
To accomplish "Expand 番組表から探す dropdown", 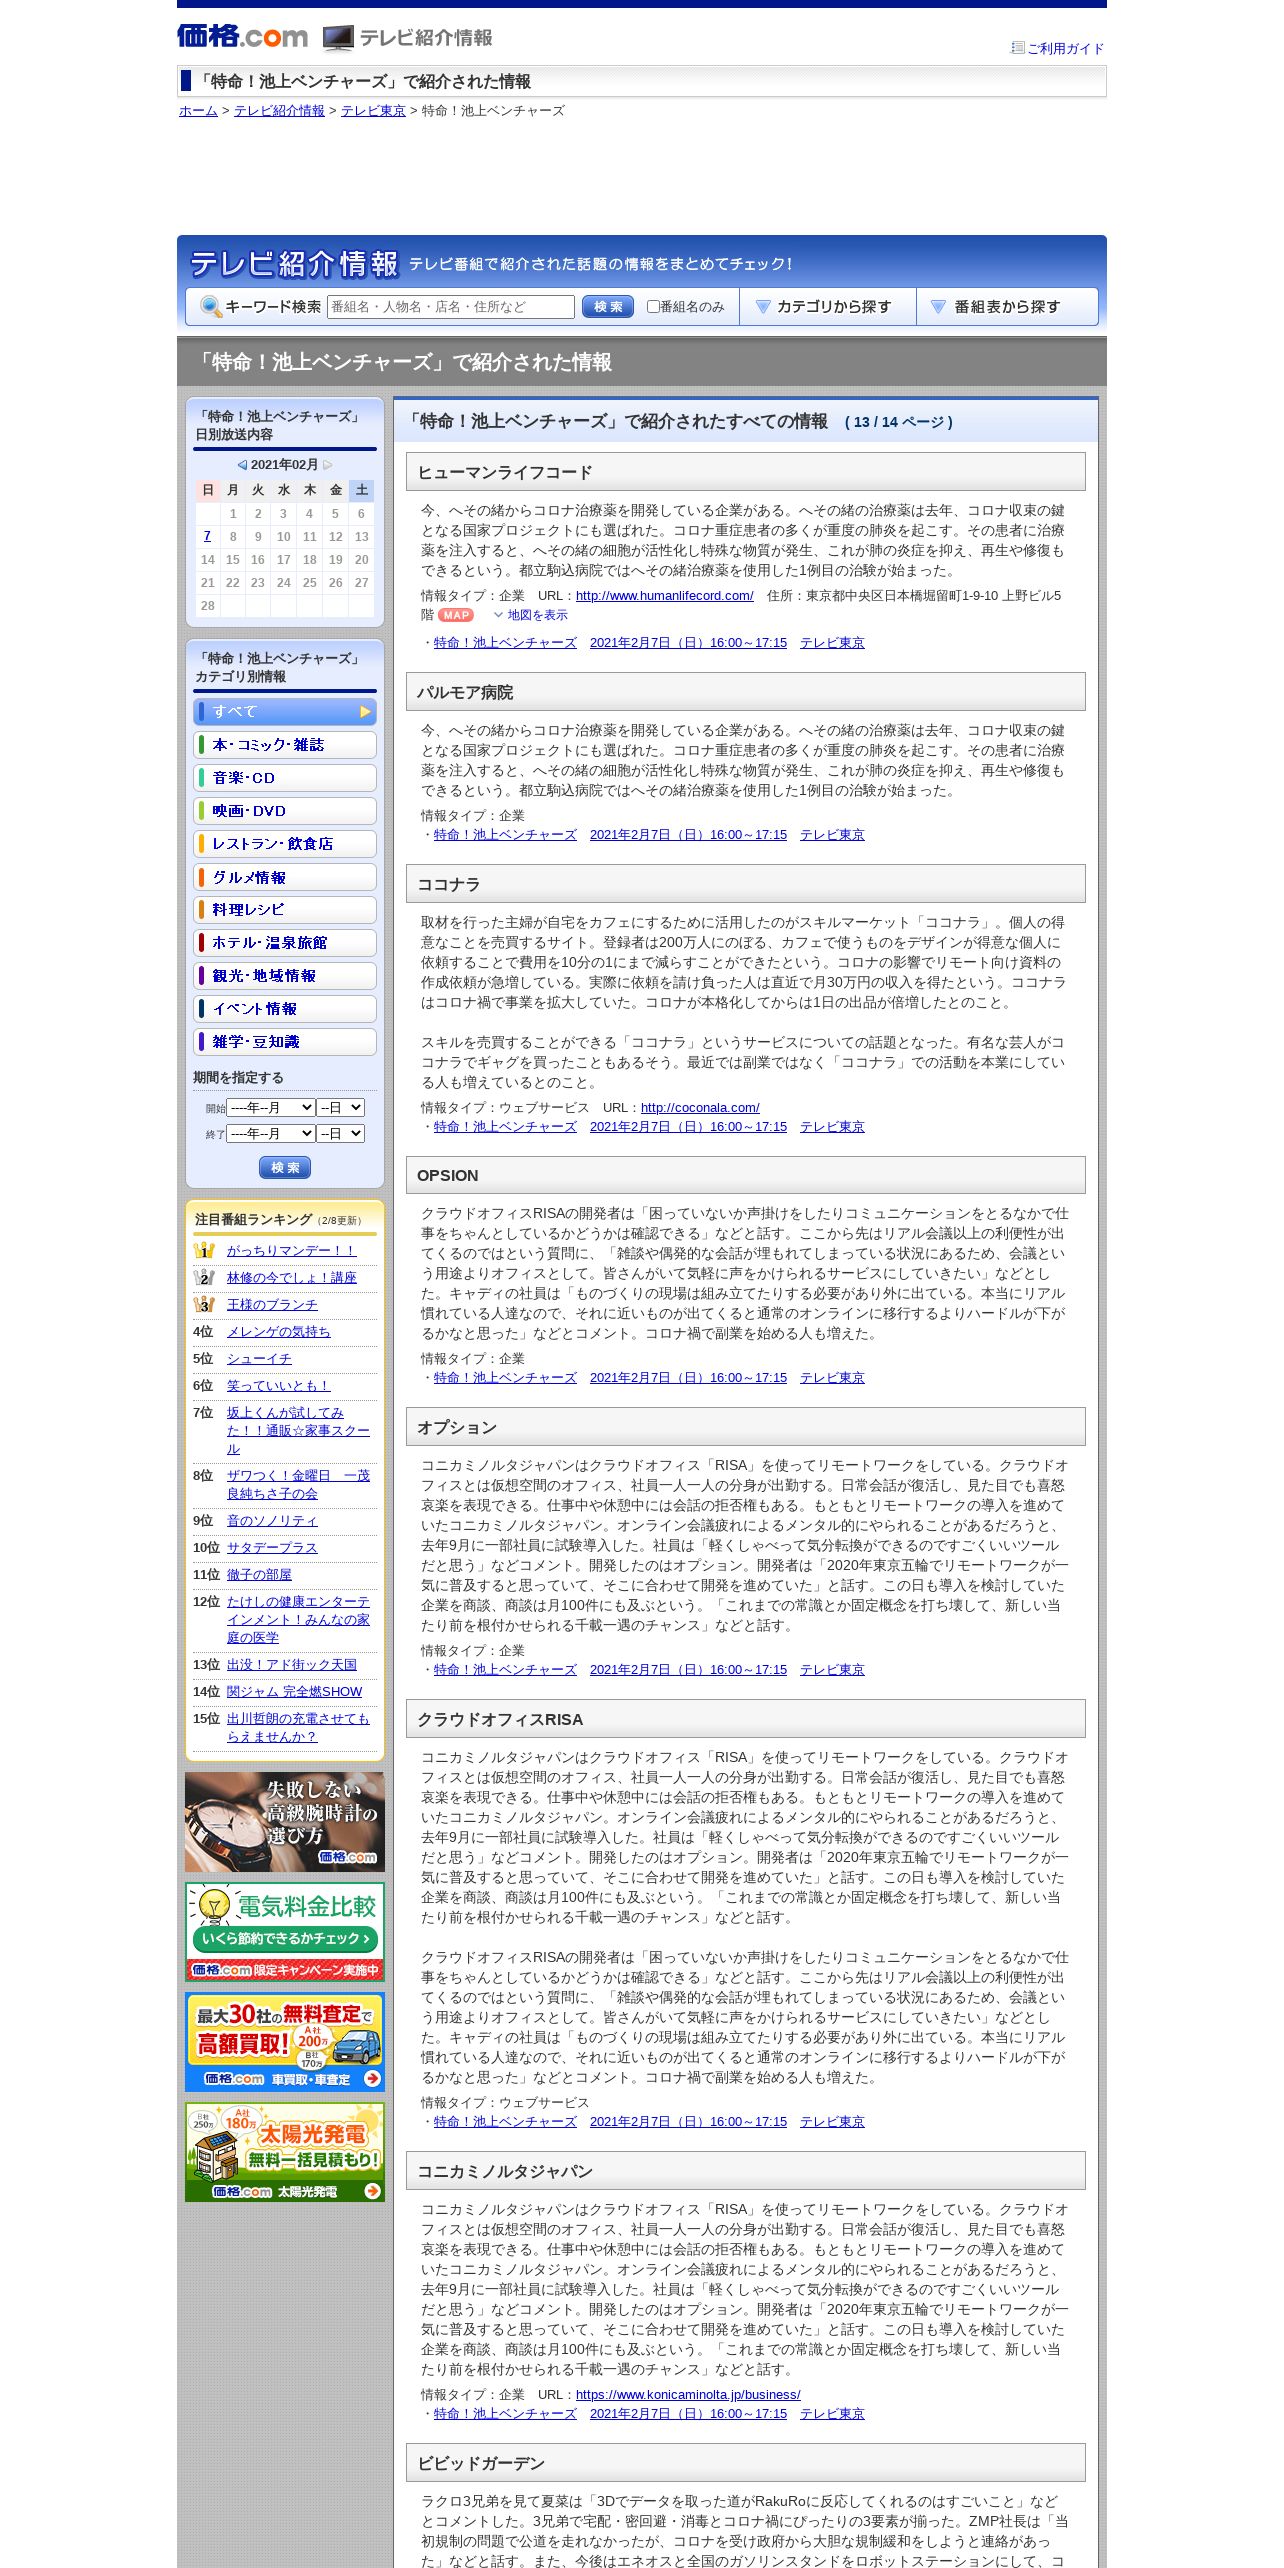I will click(x=1006, y=307).
